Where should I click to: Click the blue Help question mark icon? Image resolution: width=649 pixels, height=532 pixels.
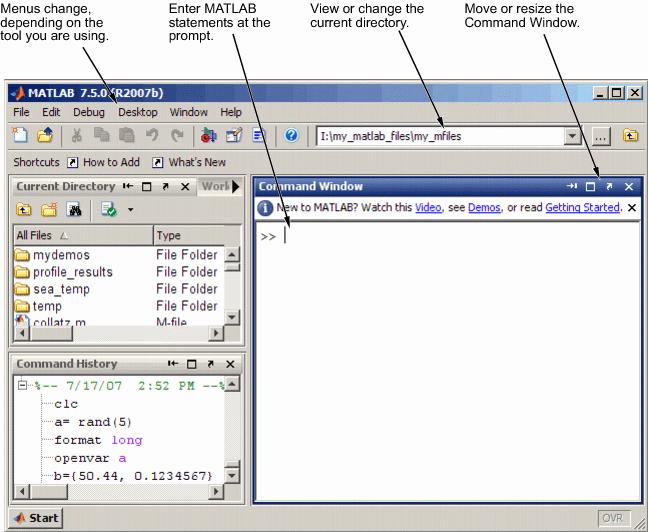click(292, 135)
